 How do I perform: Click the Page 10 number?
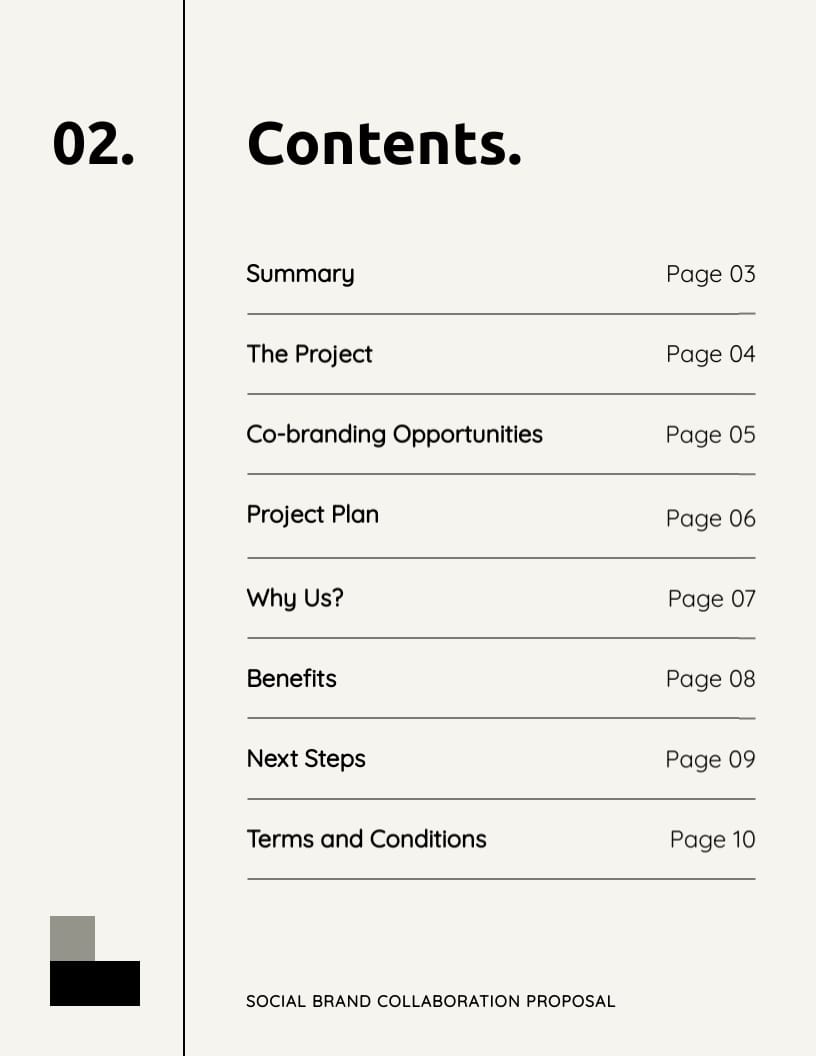(713, 840)
